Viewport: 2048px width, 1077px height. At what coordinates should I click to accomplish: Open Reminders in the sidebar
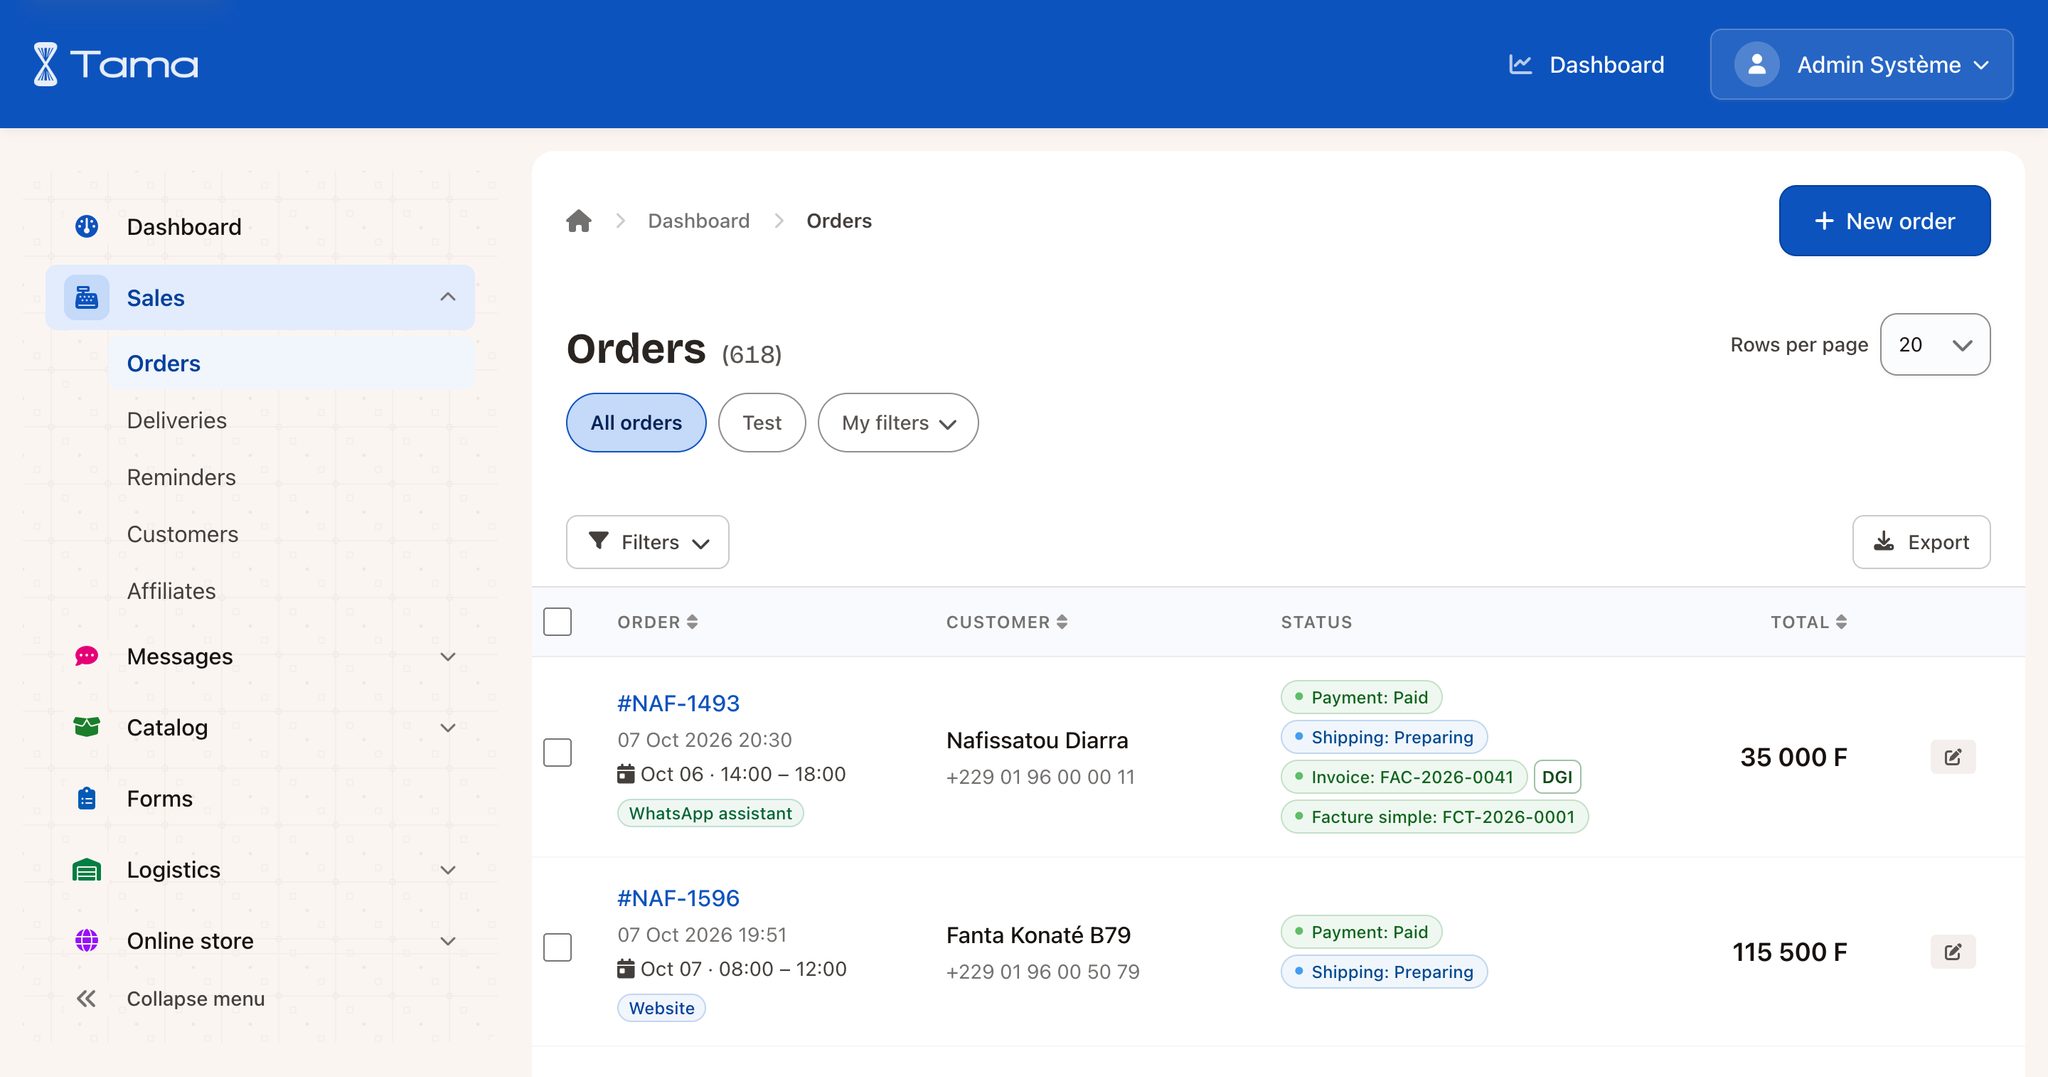(x=181, y=477)
